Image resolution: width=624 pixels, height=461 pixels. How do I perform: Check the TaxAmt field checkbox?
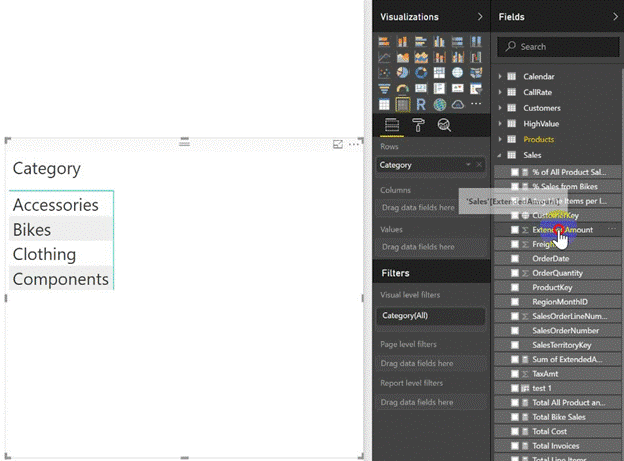[515, 374]
